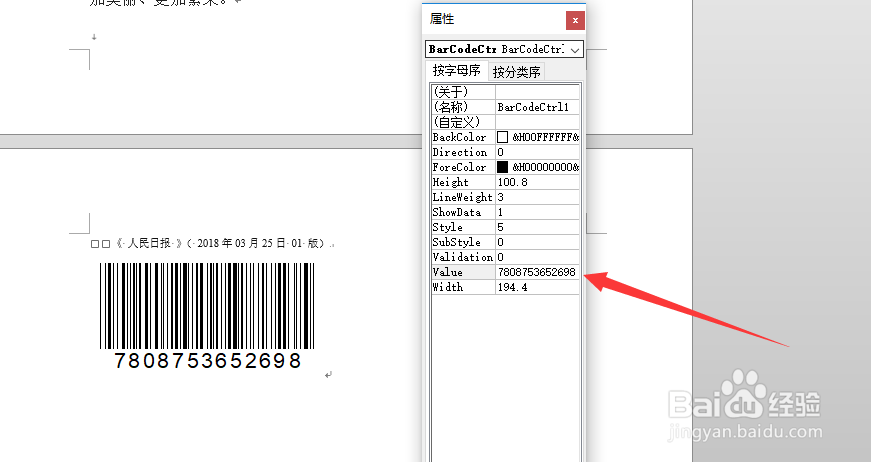Edit the Validation value 0

tap(537, 257)
